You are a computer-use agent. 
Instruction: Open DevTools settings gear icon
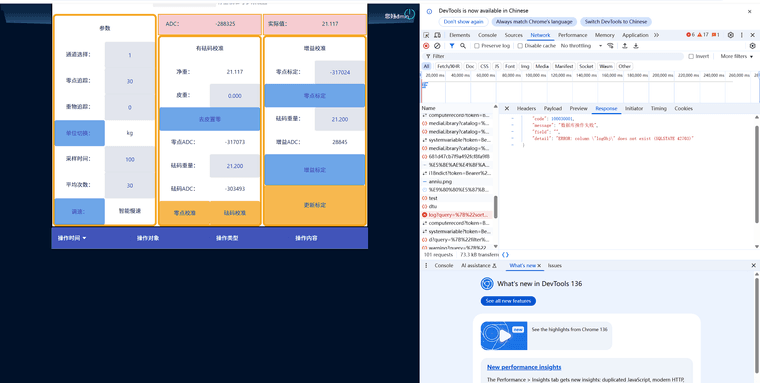(731, 35)
